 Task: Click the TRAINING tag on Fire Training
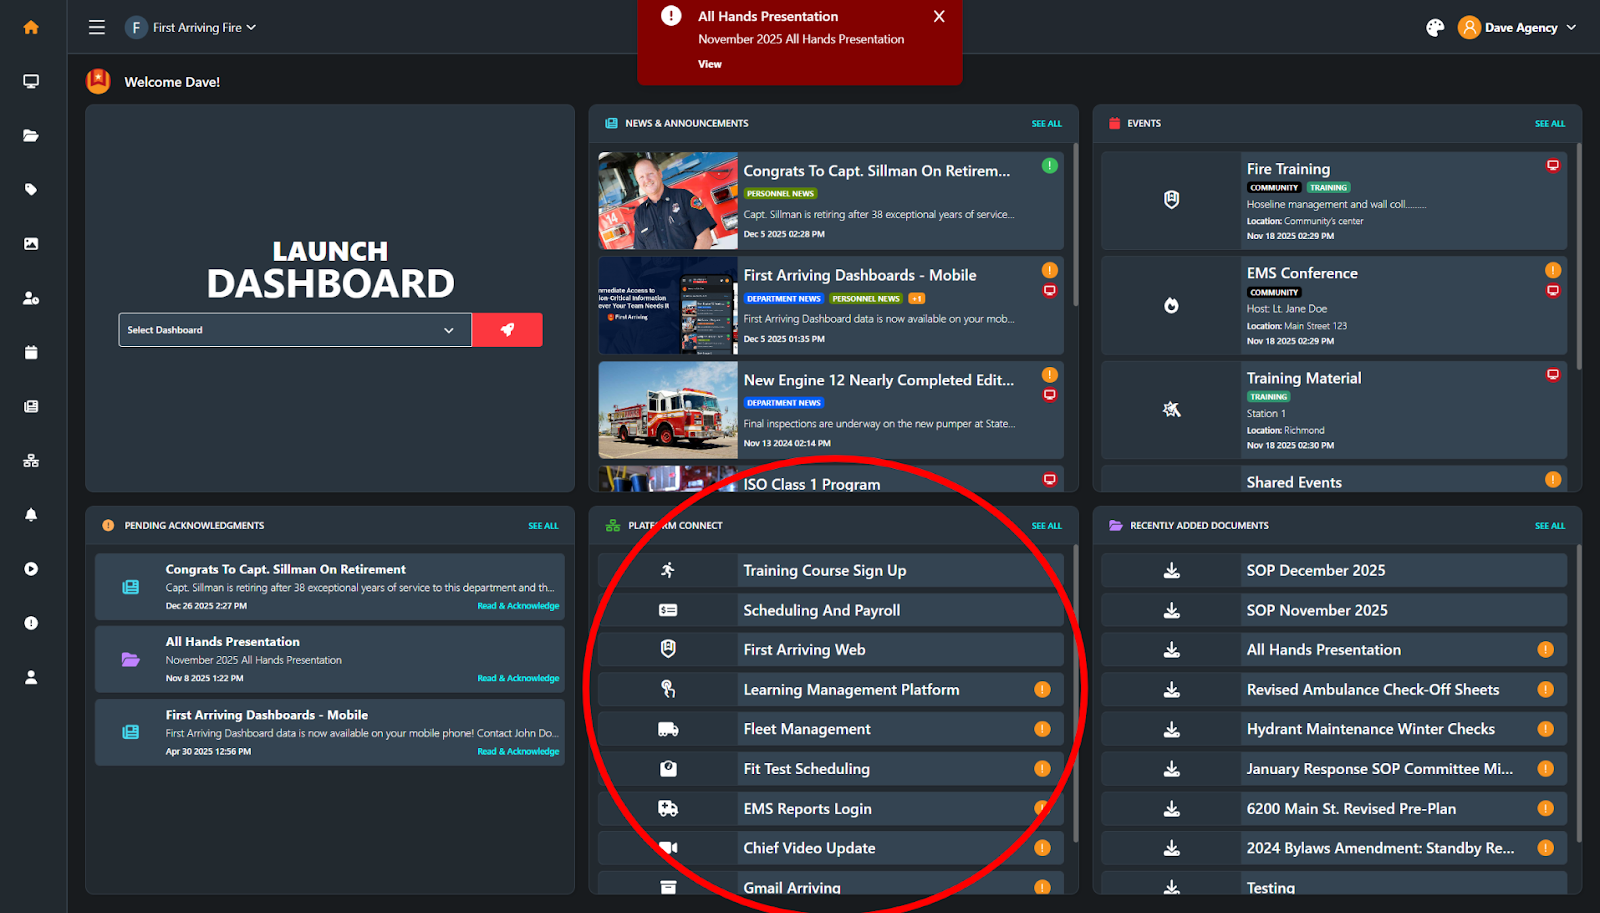tap(1328, 188)
